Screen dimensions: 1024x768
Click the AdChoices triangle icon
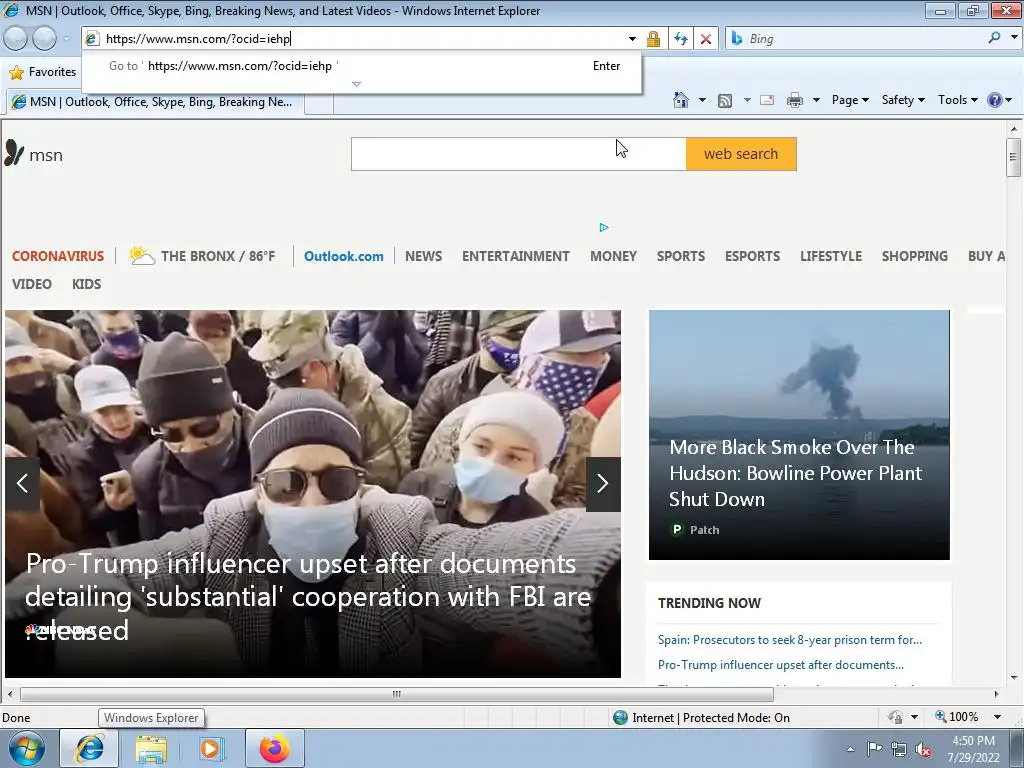604,227
